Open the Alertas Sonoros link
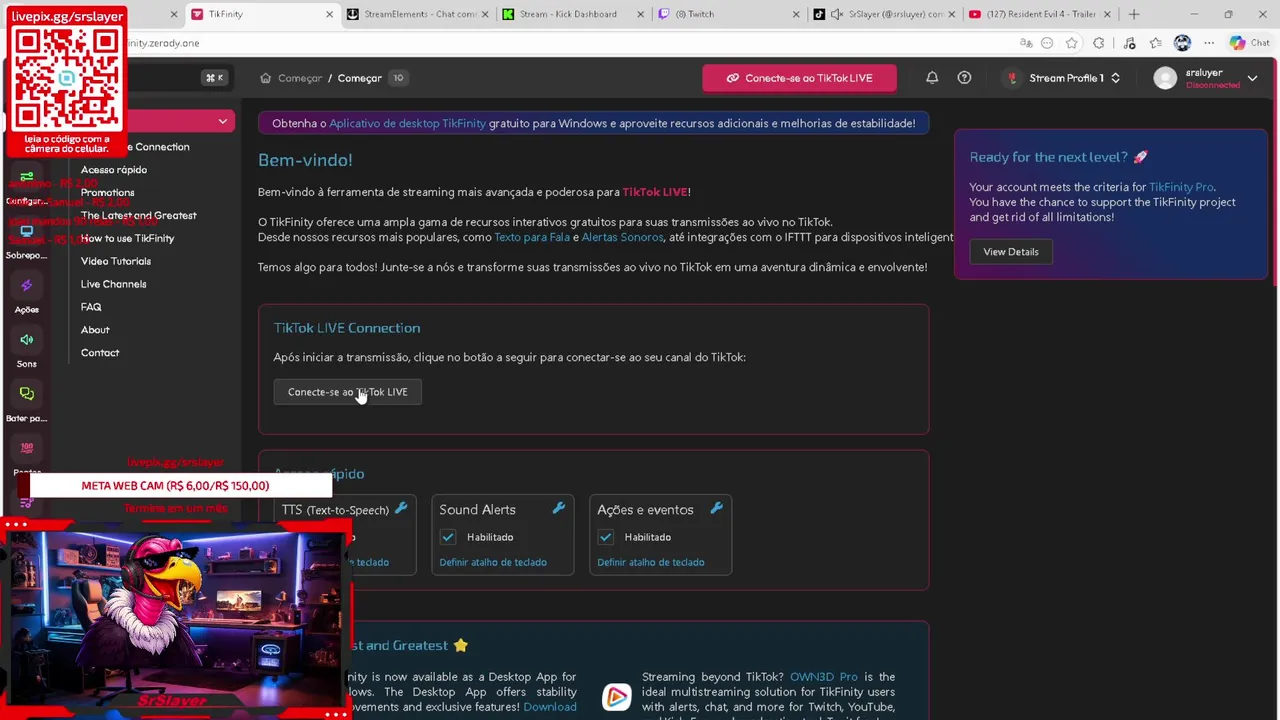Screen dimensions: 1280x720 click(x=622, y=237)
